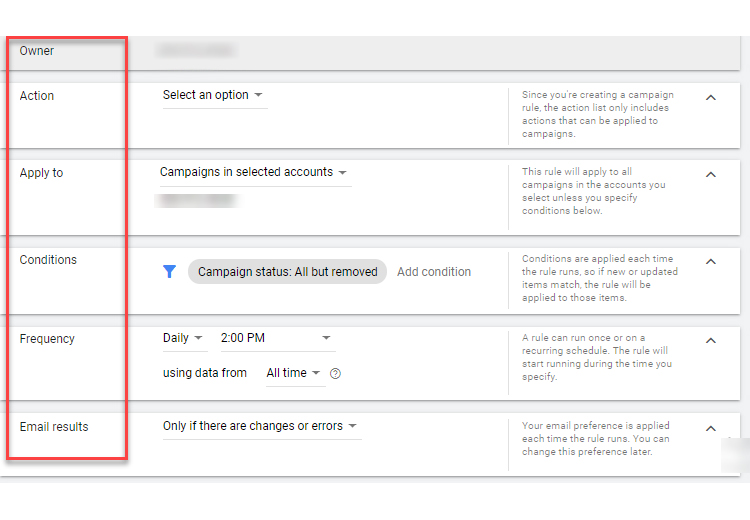Viewport: 750px width, 520px height.
Task: Collapse the Action section chevron
Action: [x=711, y=98]
